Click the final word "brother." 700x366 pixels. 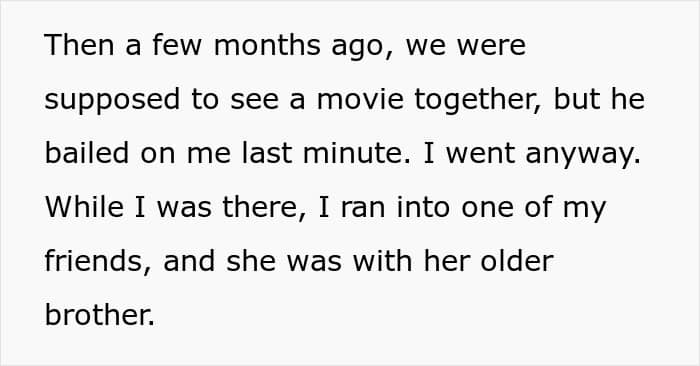100,315
